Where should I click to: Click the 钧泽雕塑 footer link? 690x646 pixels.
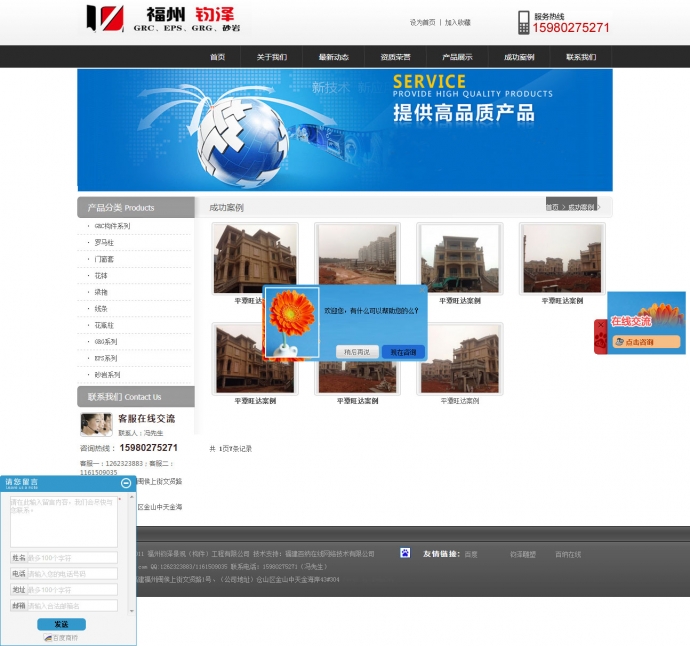coord(523,554)
